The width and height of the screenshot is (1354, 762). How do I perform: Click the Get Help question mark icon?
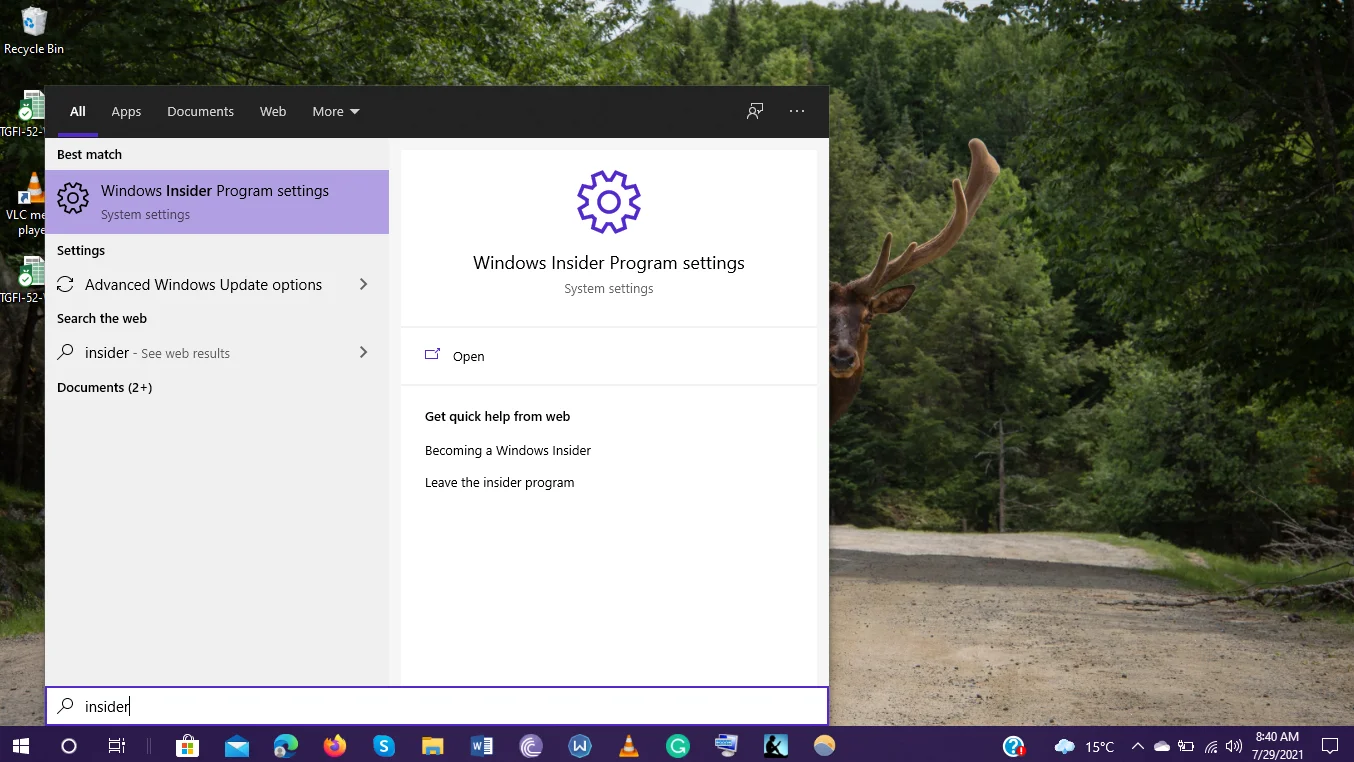[x=1013, y=746]
